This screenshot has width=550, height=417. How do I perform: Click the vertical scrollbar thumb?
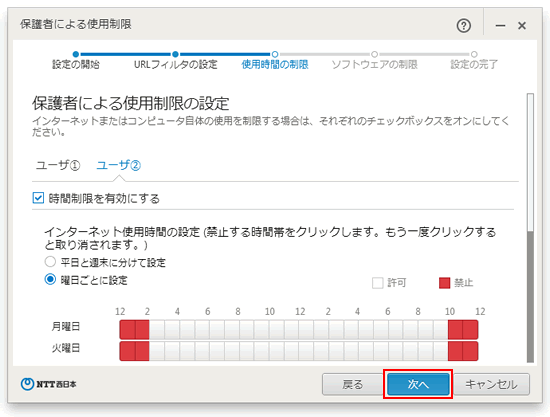(x=530, y=296)
